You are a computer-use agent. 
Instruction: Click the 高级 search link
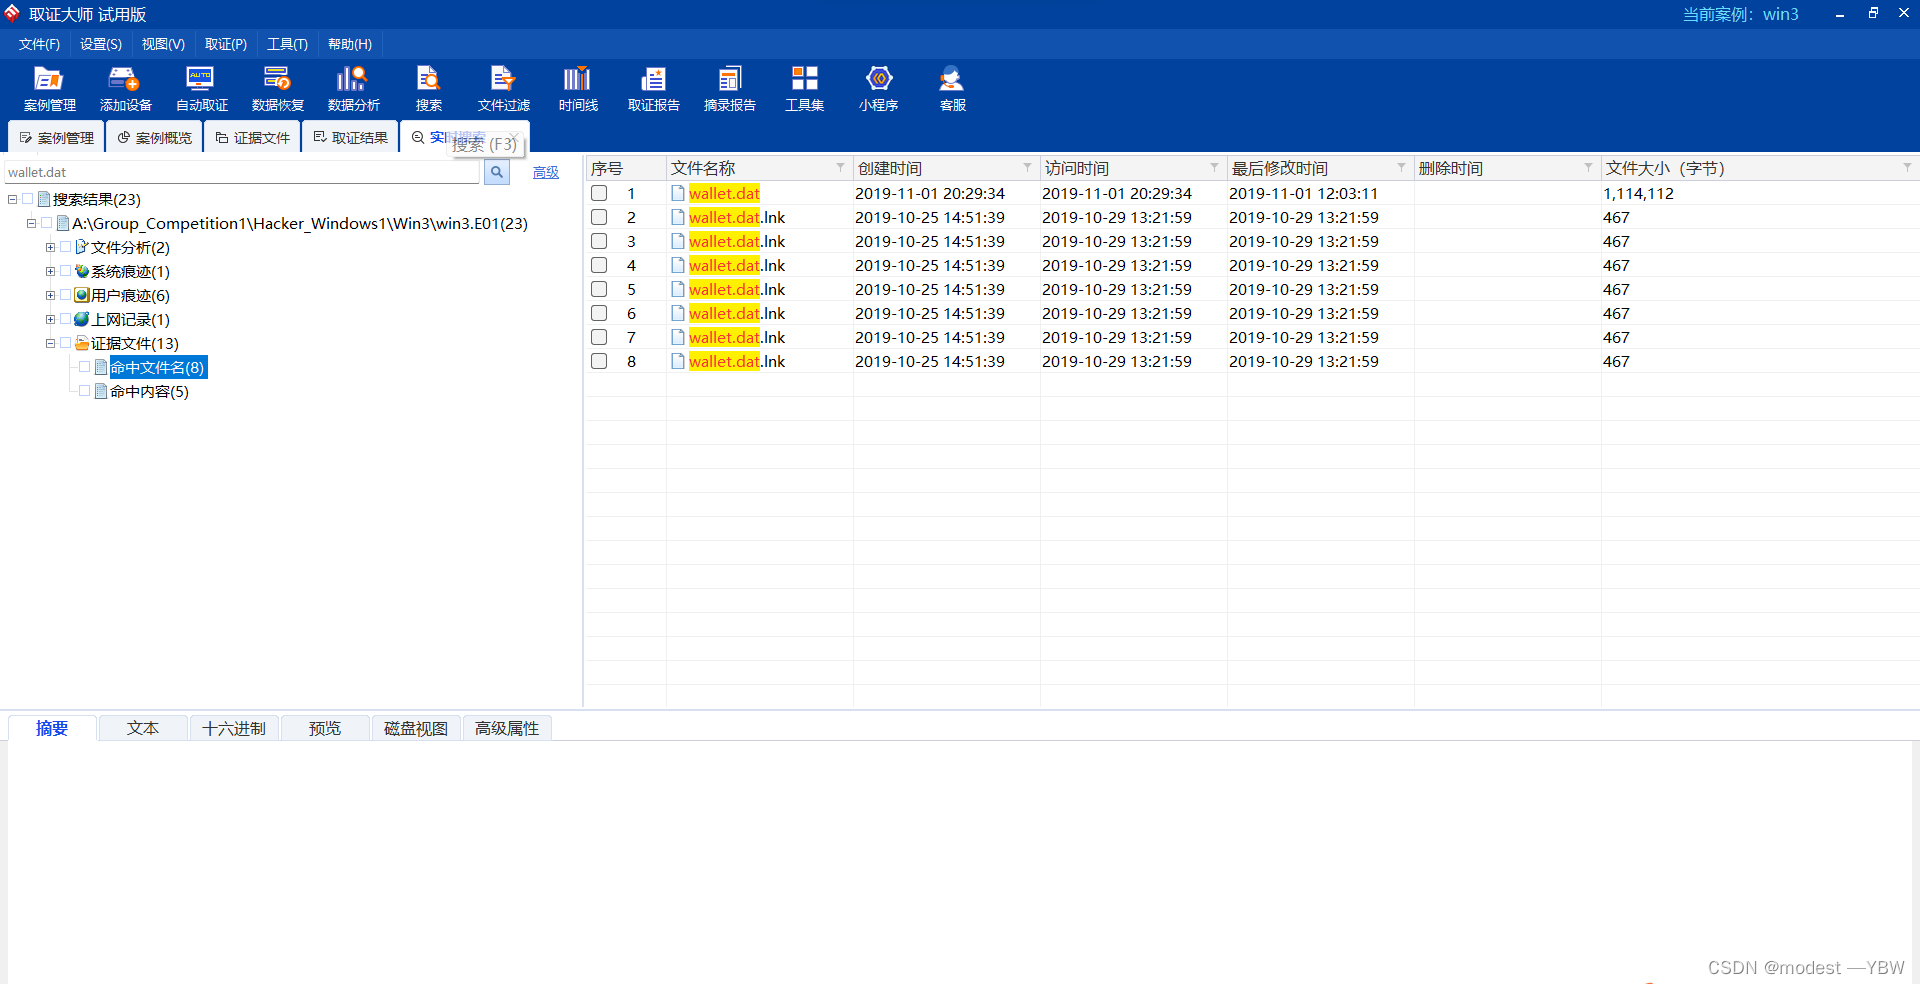(545, 171)
